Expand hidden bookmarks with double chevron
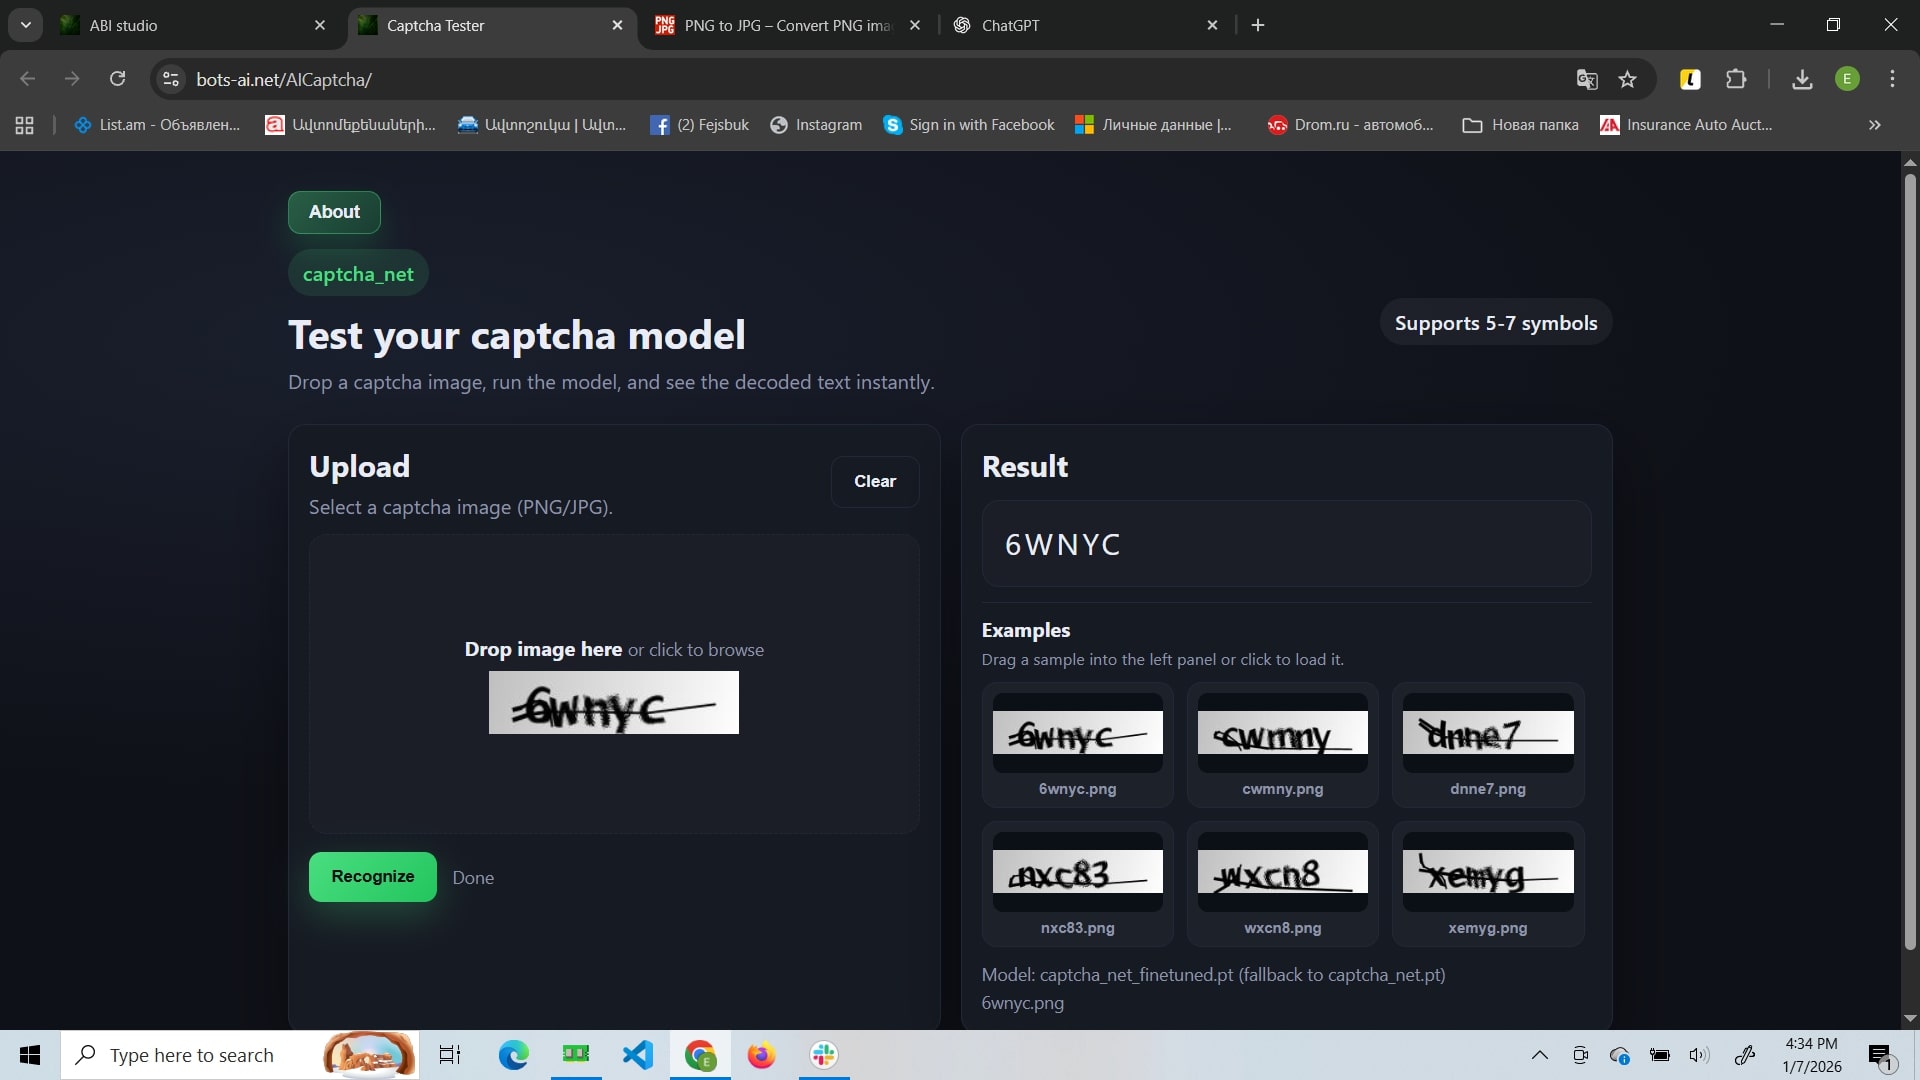Image resolution: width=1920 pixels, height=1080 pixels. 1874,125
